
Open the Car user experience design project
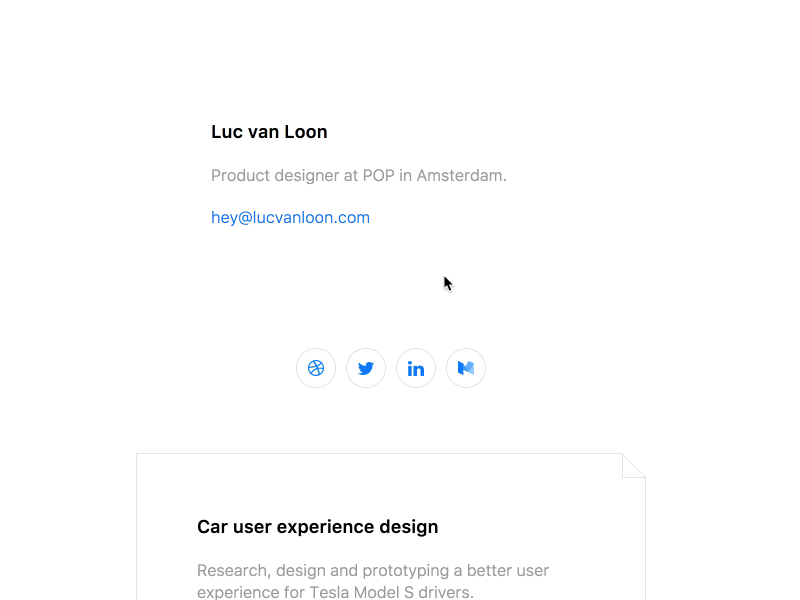390,527
